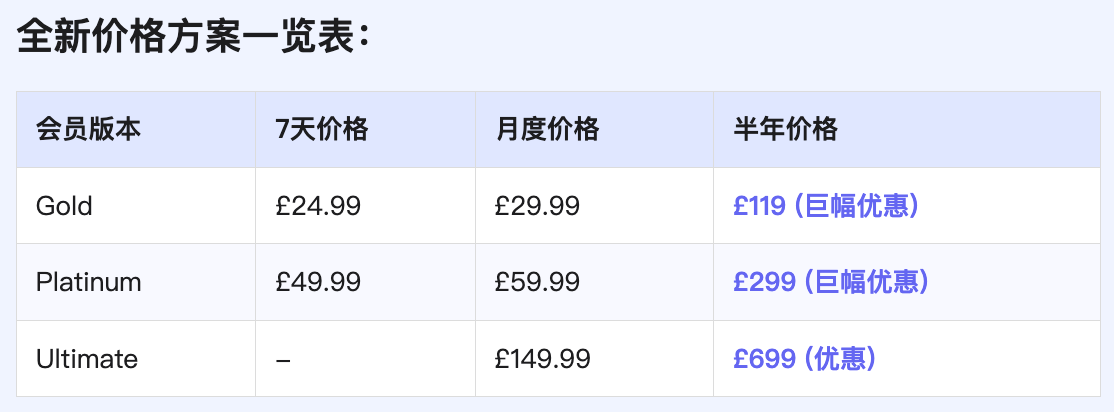Select the 月度价格 column header

coord(547,130)
